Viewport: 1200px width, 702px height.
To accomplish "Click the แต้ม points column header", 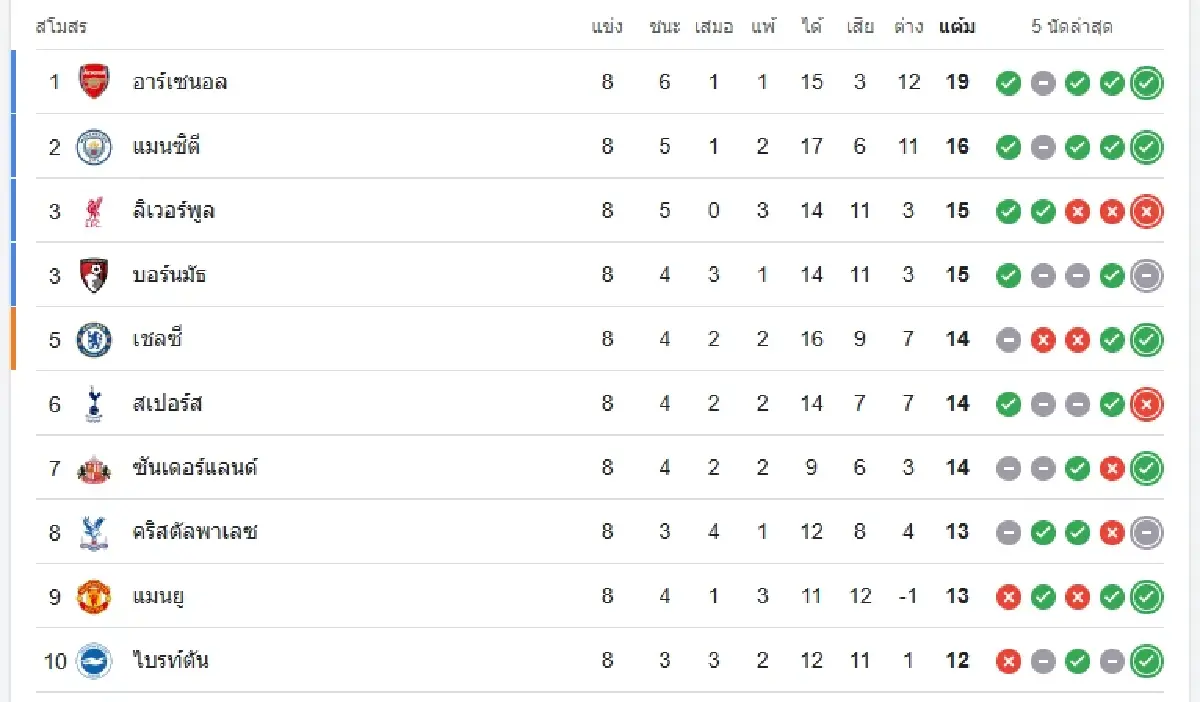I will point(957,27).
